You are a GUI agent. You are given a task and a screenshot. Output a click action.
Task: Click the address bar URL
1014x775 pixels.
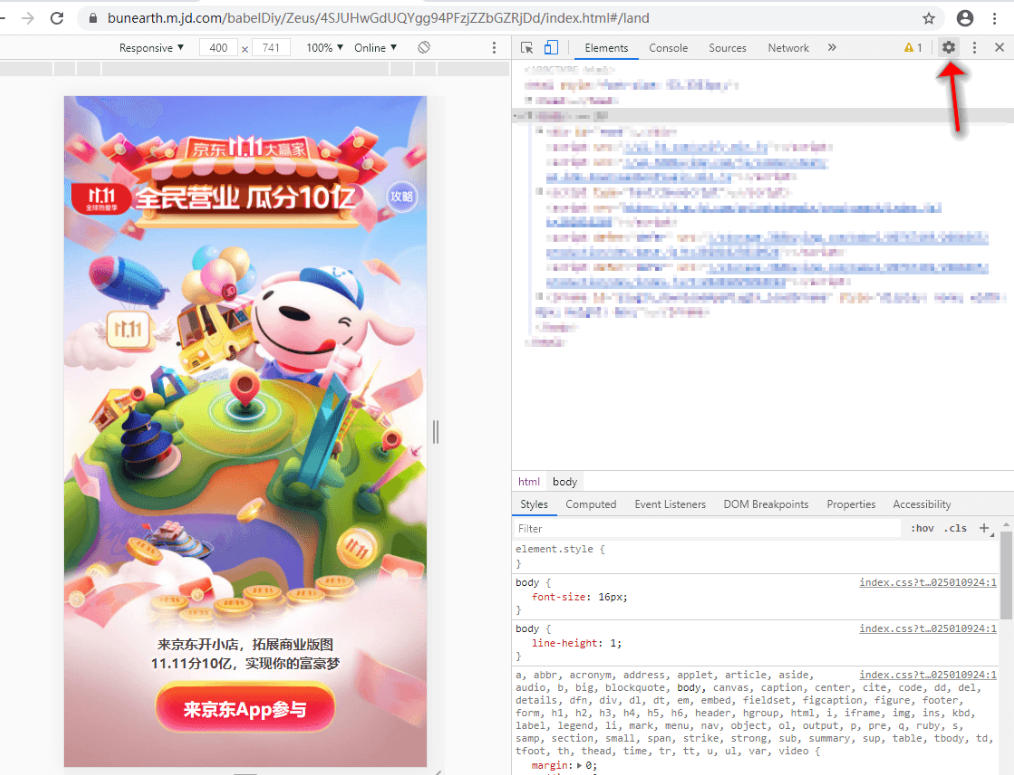(378, 18)
